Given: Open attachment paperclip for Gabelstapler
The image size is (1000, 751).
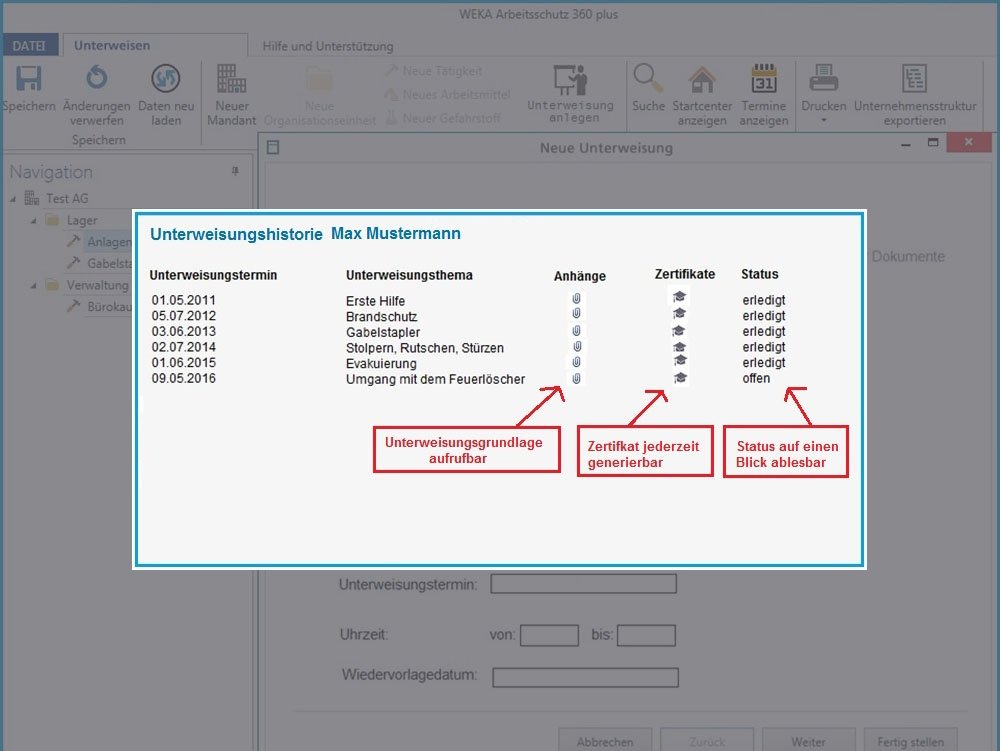Looking at the screenshot, I should point(576,330).
